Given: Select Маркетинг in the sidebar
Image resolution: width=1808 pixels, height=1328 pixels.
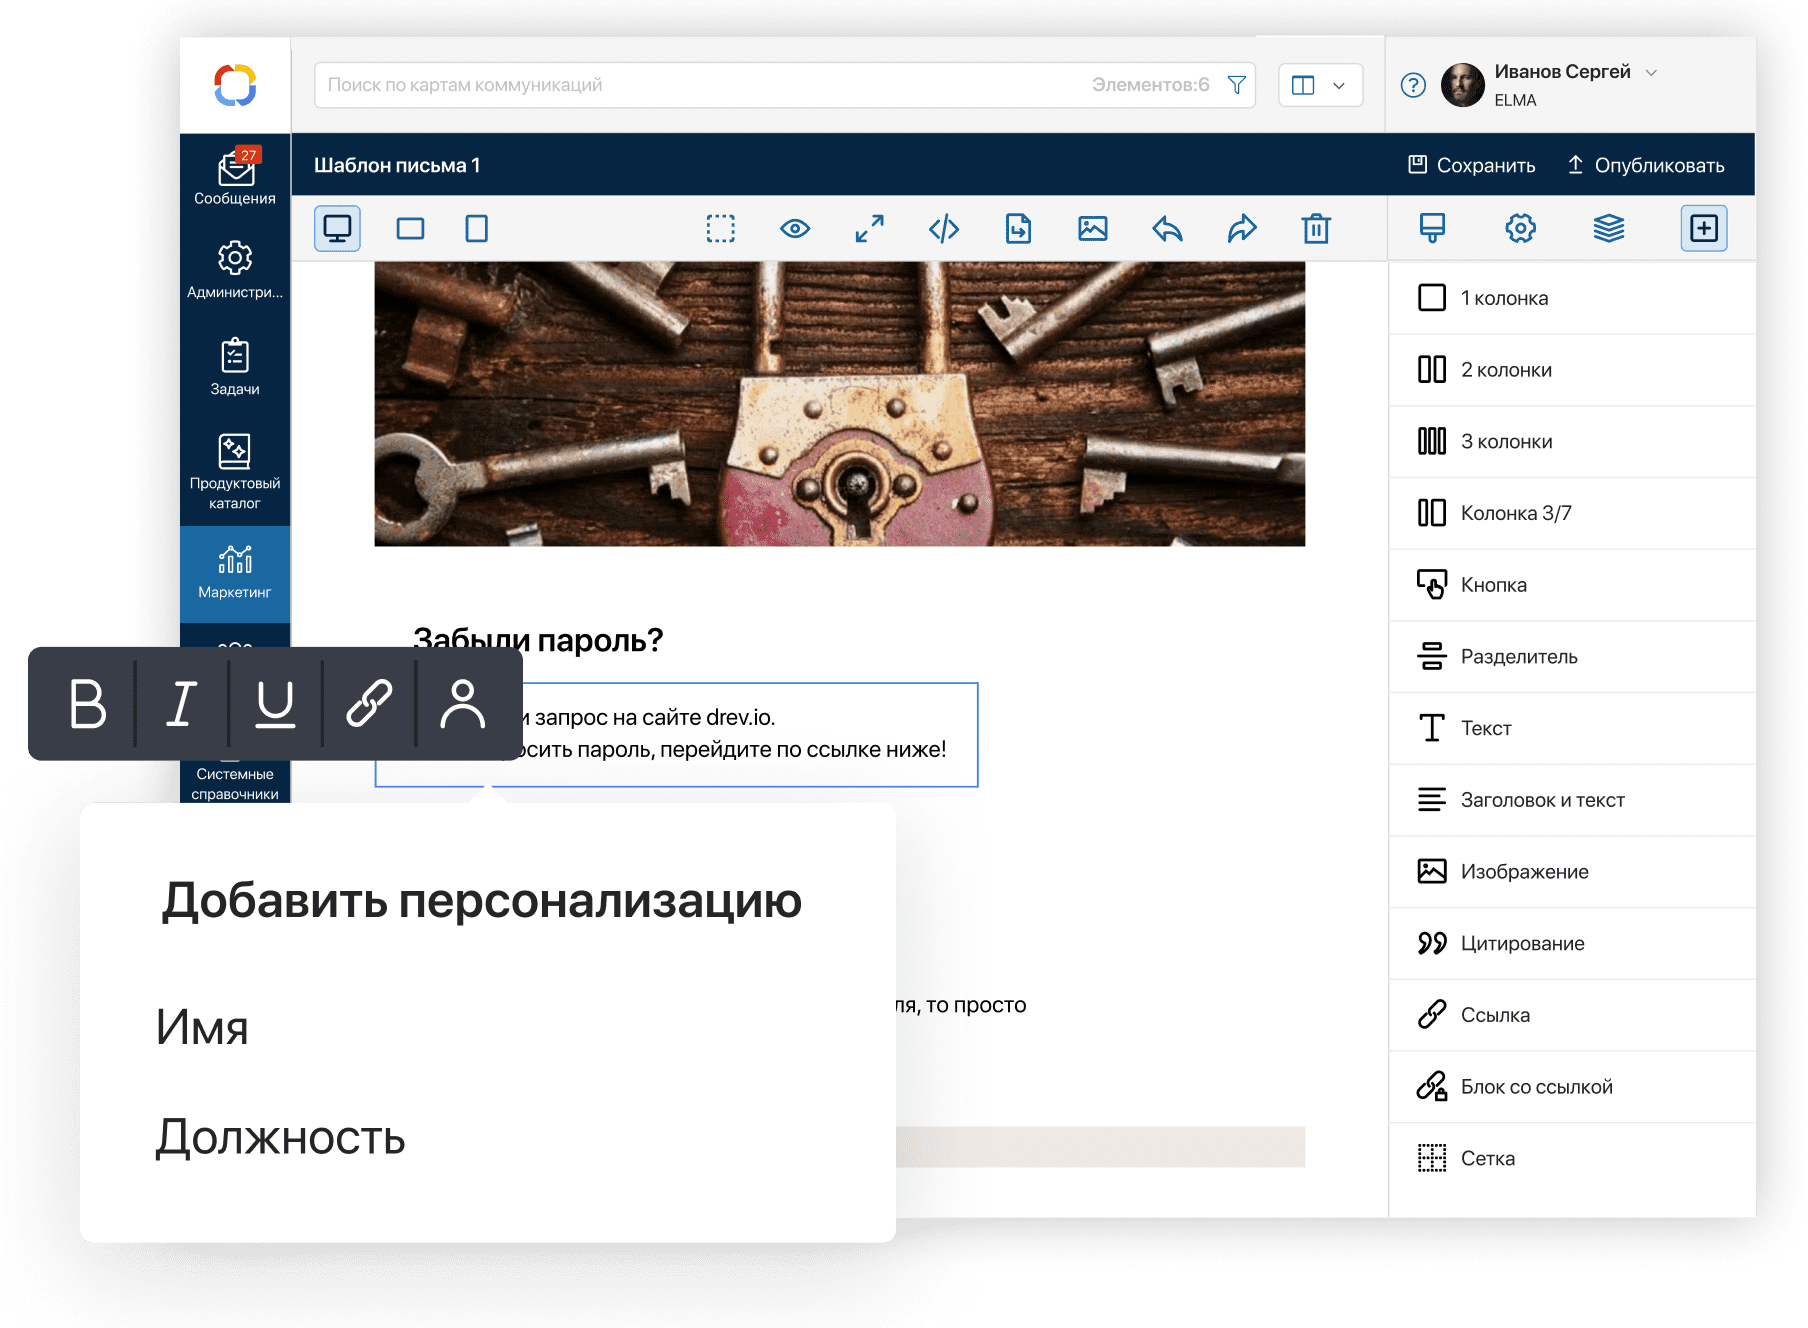Looking at the screenshot, I should (x=235, y=573).
